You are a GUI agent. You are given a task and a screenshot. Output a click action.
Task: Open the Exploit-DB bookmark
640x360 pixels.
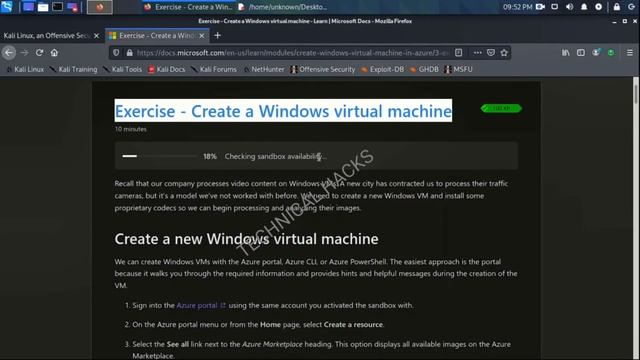coord(382,69)
